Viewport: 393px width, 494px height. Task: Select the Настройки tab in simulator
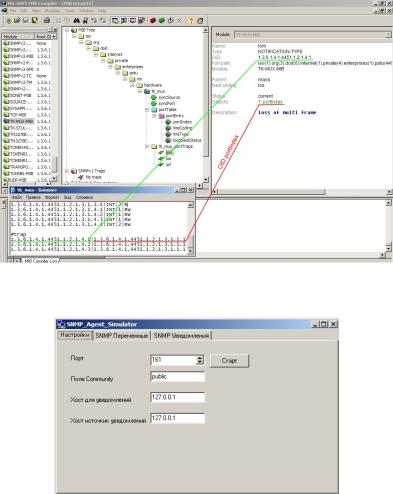pyautogui.click(x=75, y=335)
